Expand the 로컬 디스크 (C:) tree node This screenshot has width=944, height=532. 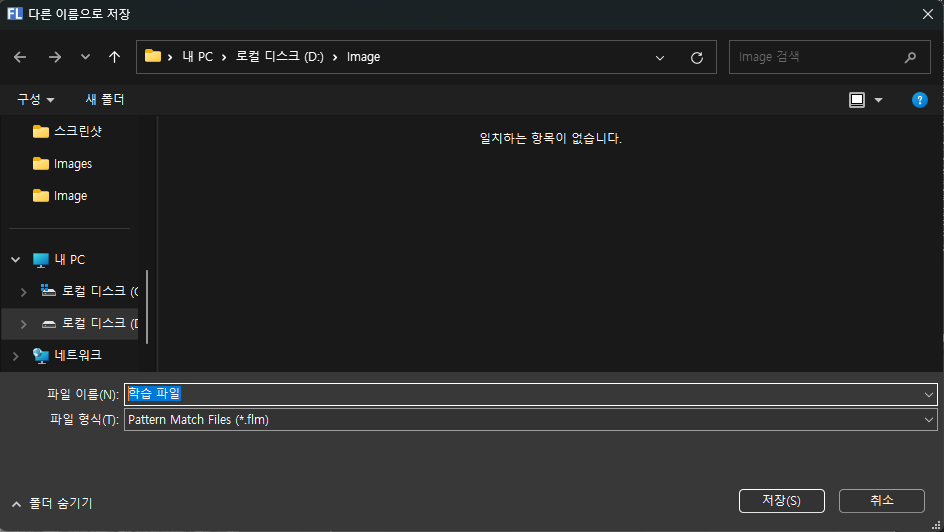[x=23, y=292]
